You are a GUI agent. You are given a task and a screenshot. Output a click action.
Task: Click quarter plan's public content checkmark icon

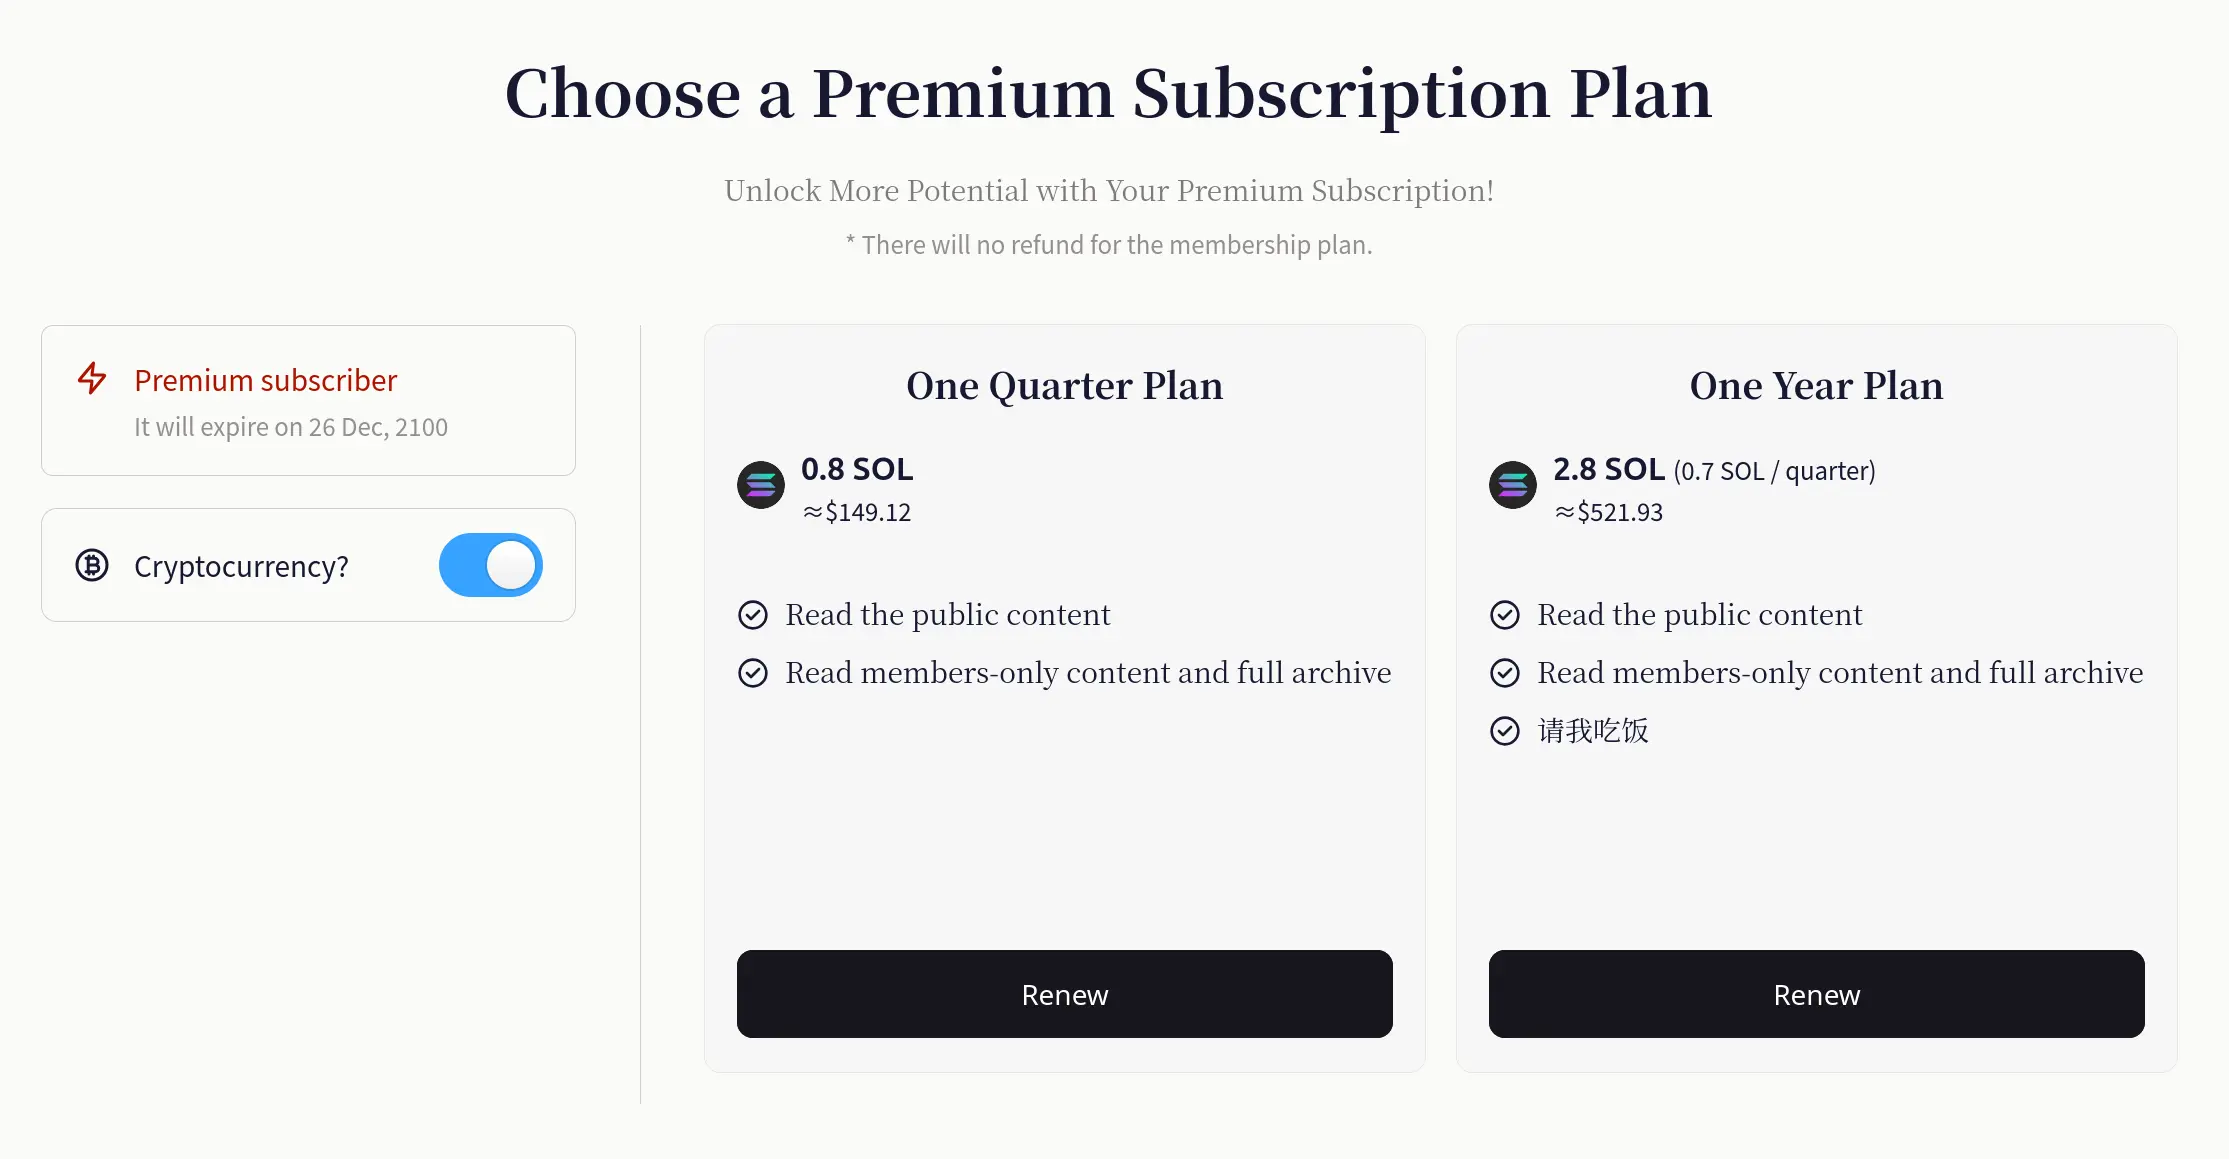pos(753,615)
